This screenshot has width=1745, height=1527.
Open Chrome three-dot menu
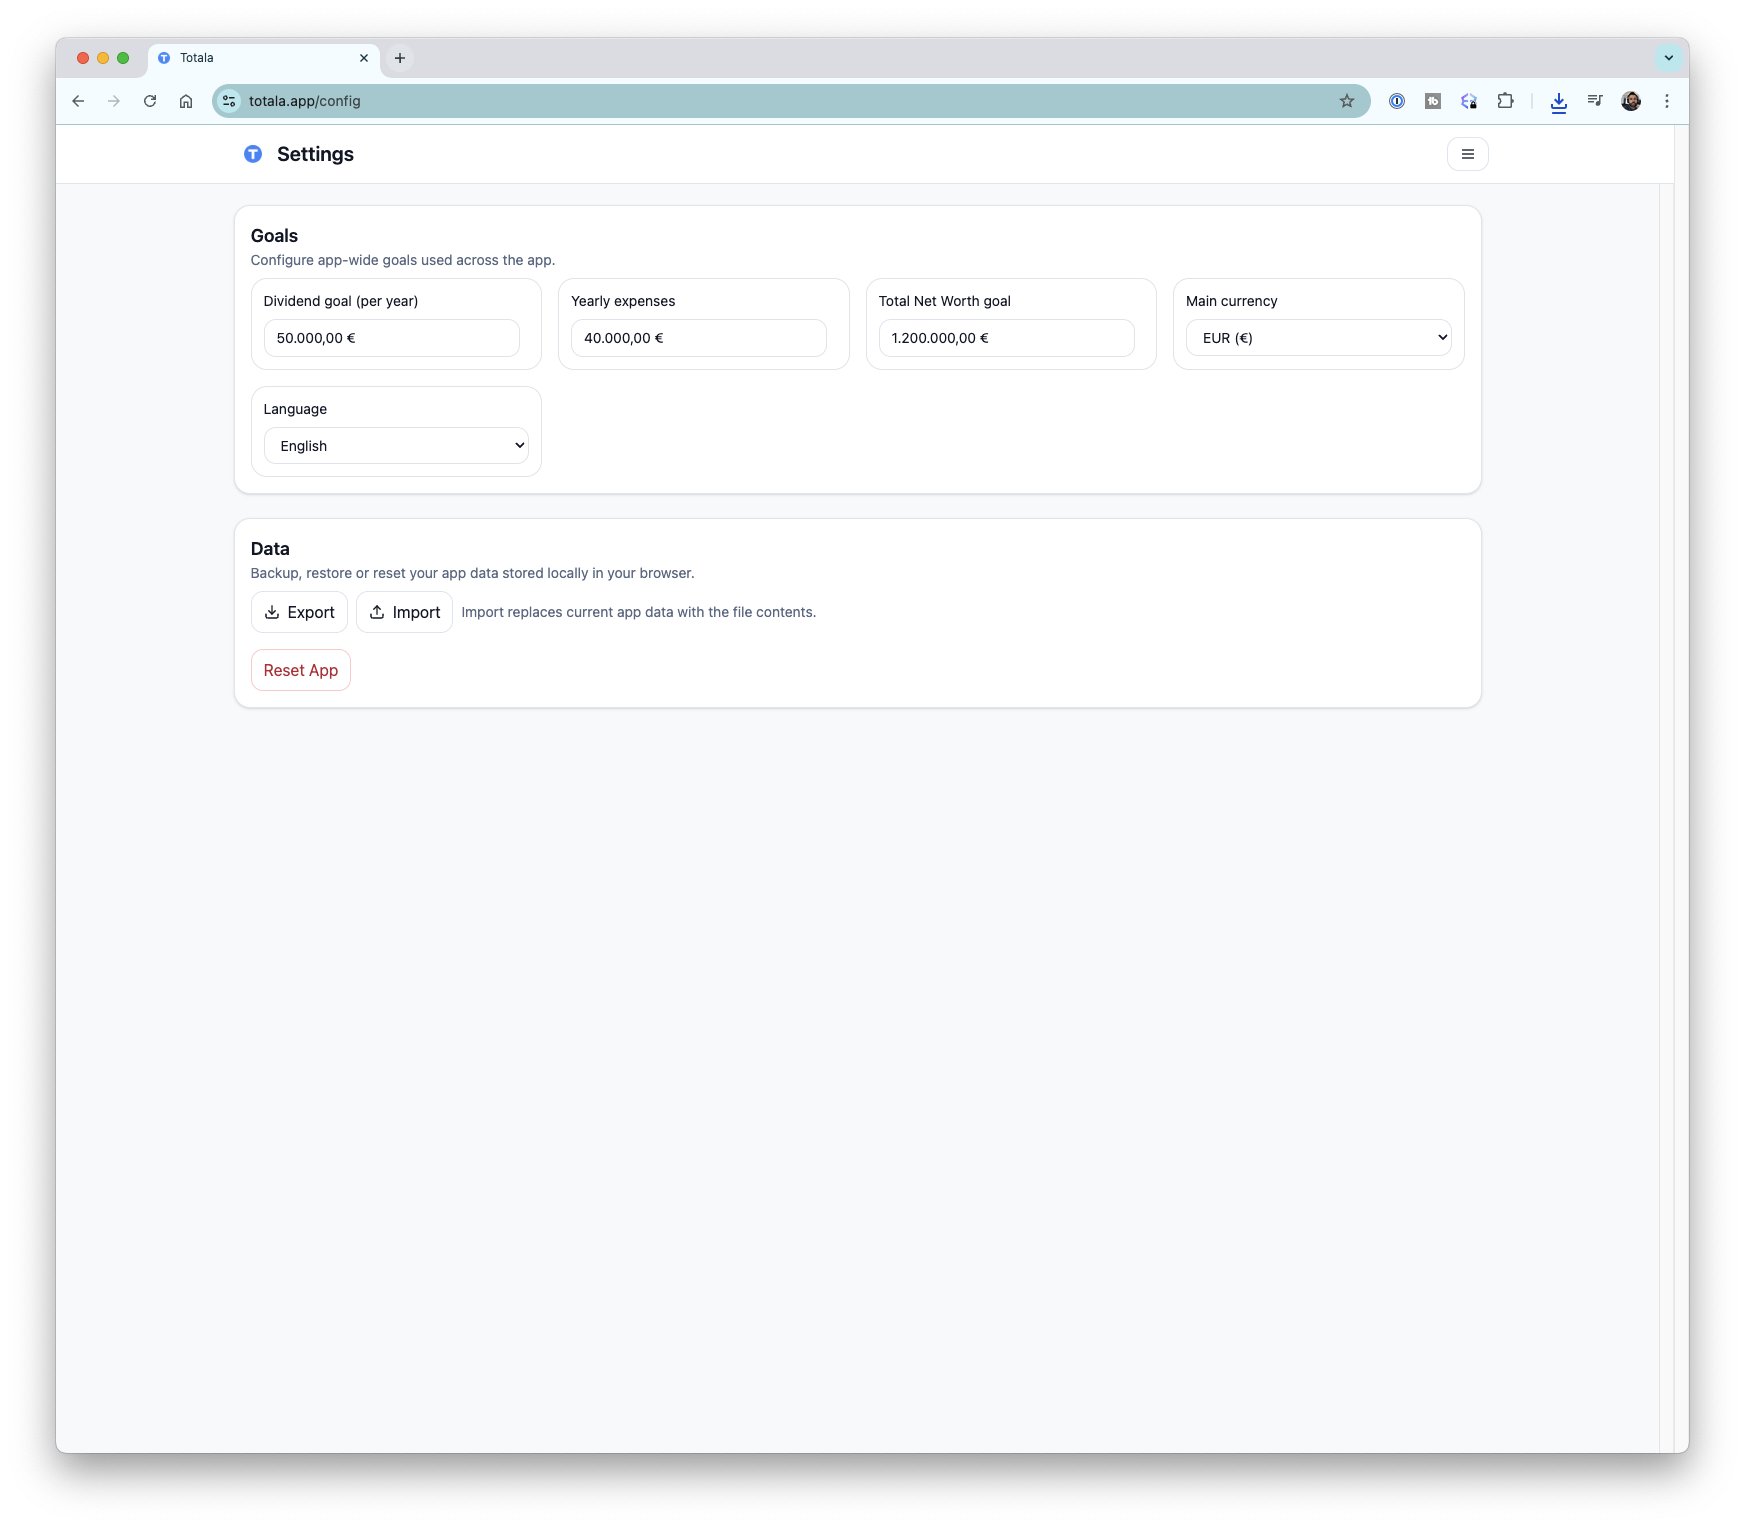pyautogui.click(x=1667, y=101)
